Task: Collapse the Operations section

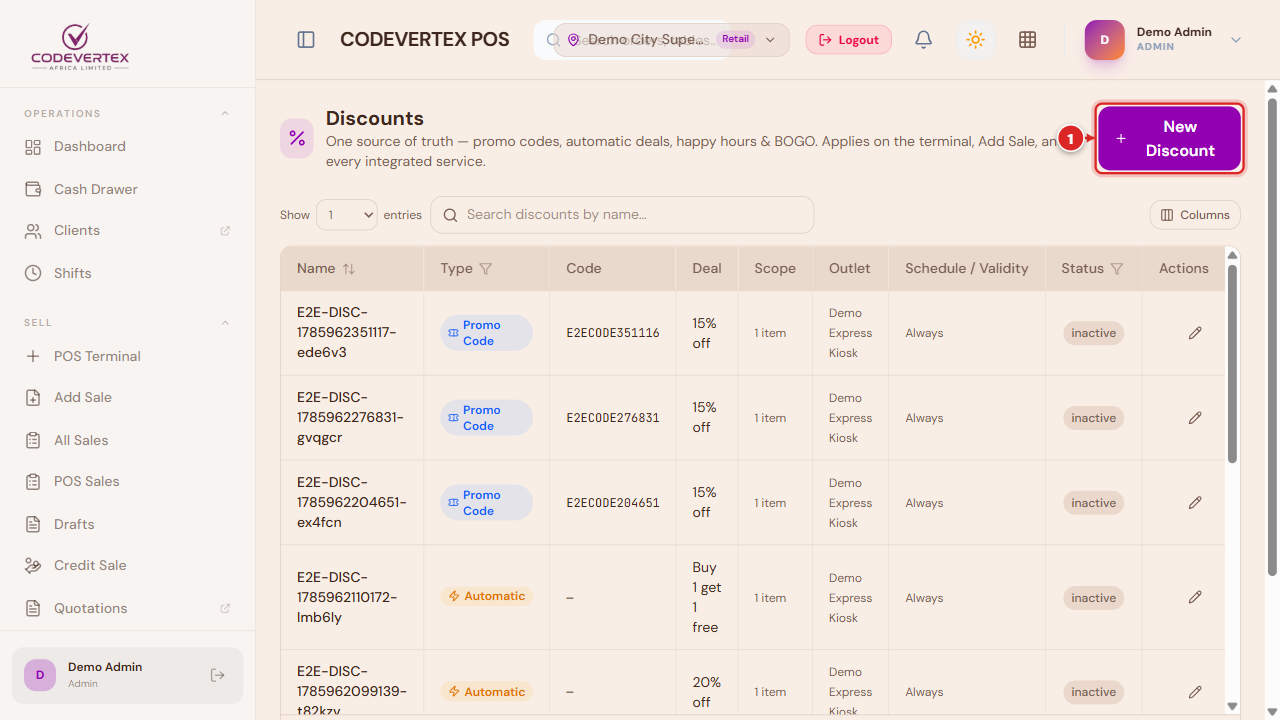Action: [225, 114]
